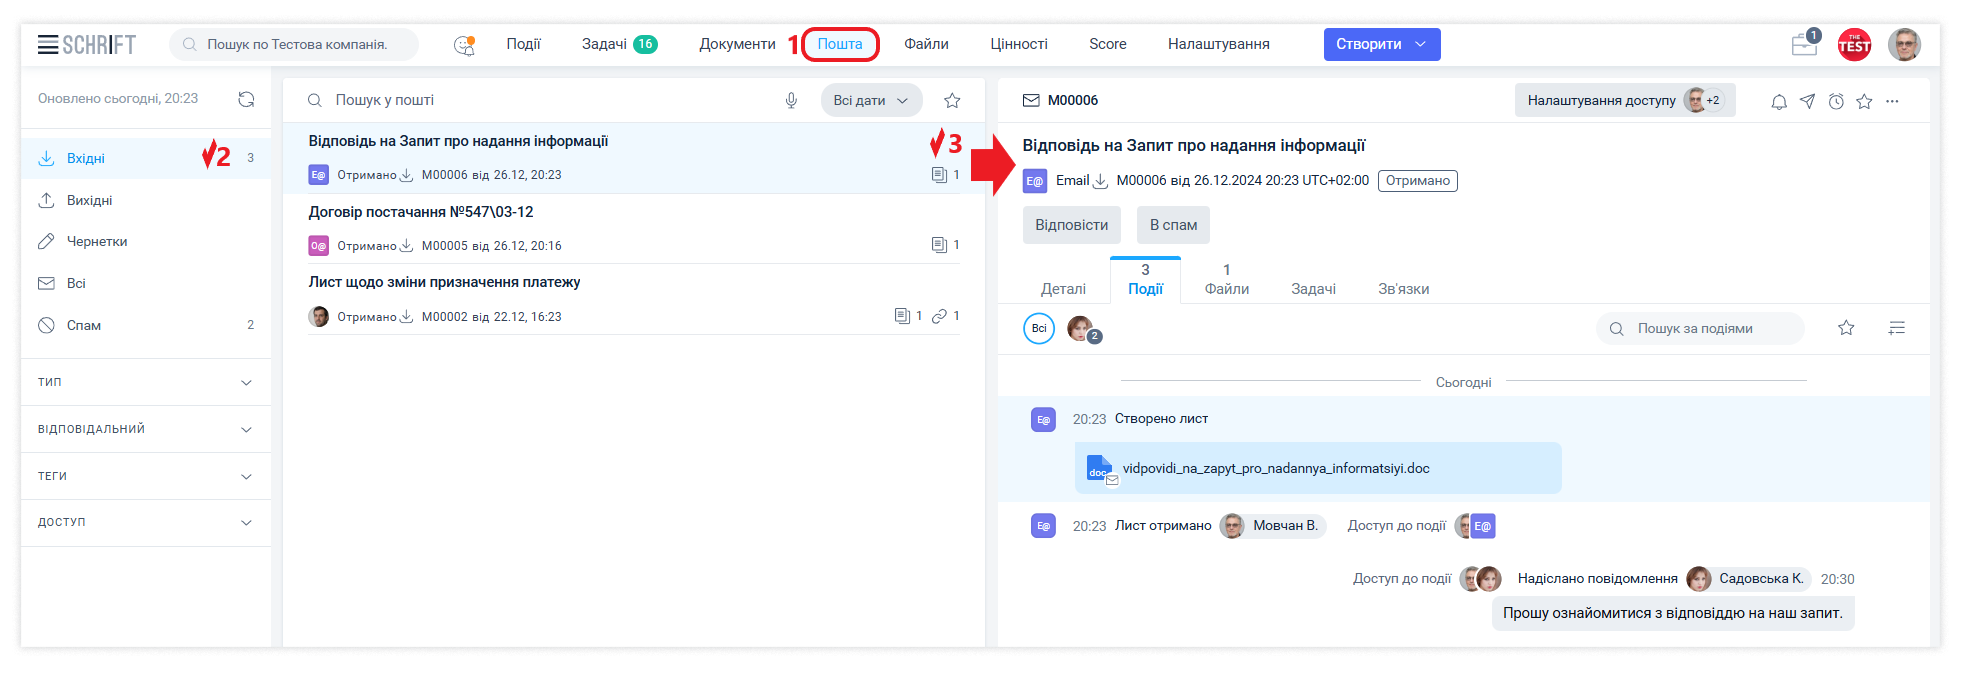Click the alarm clock reminder icon
Screen dimensions: 1964x674
pyautogui.click(x=1836, y=101)
